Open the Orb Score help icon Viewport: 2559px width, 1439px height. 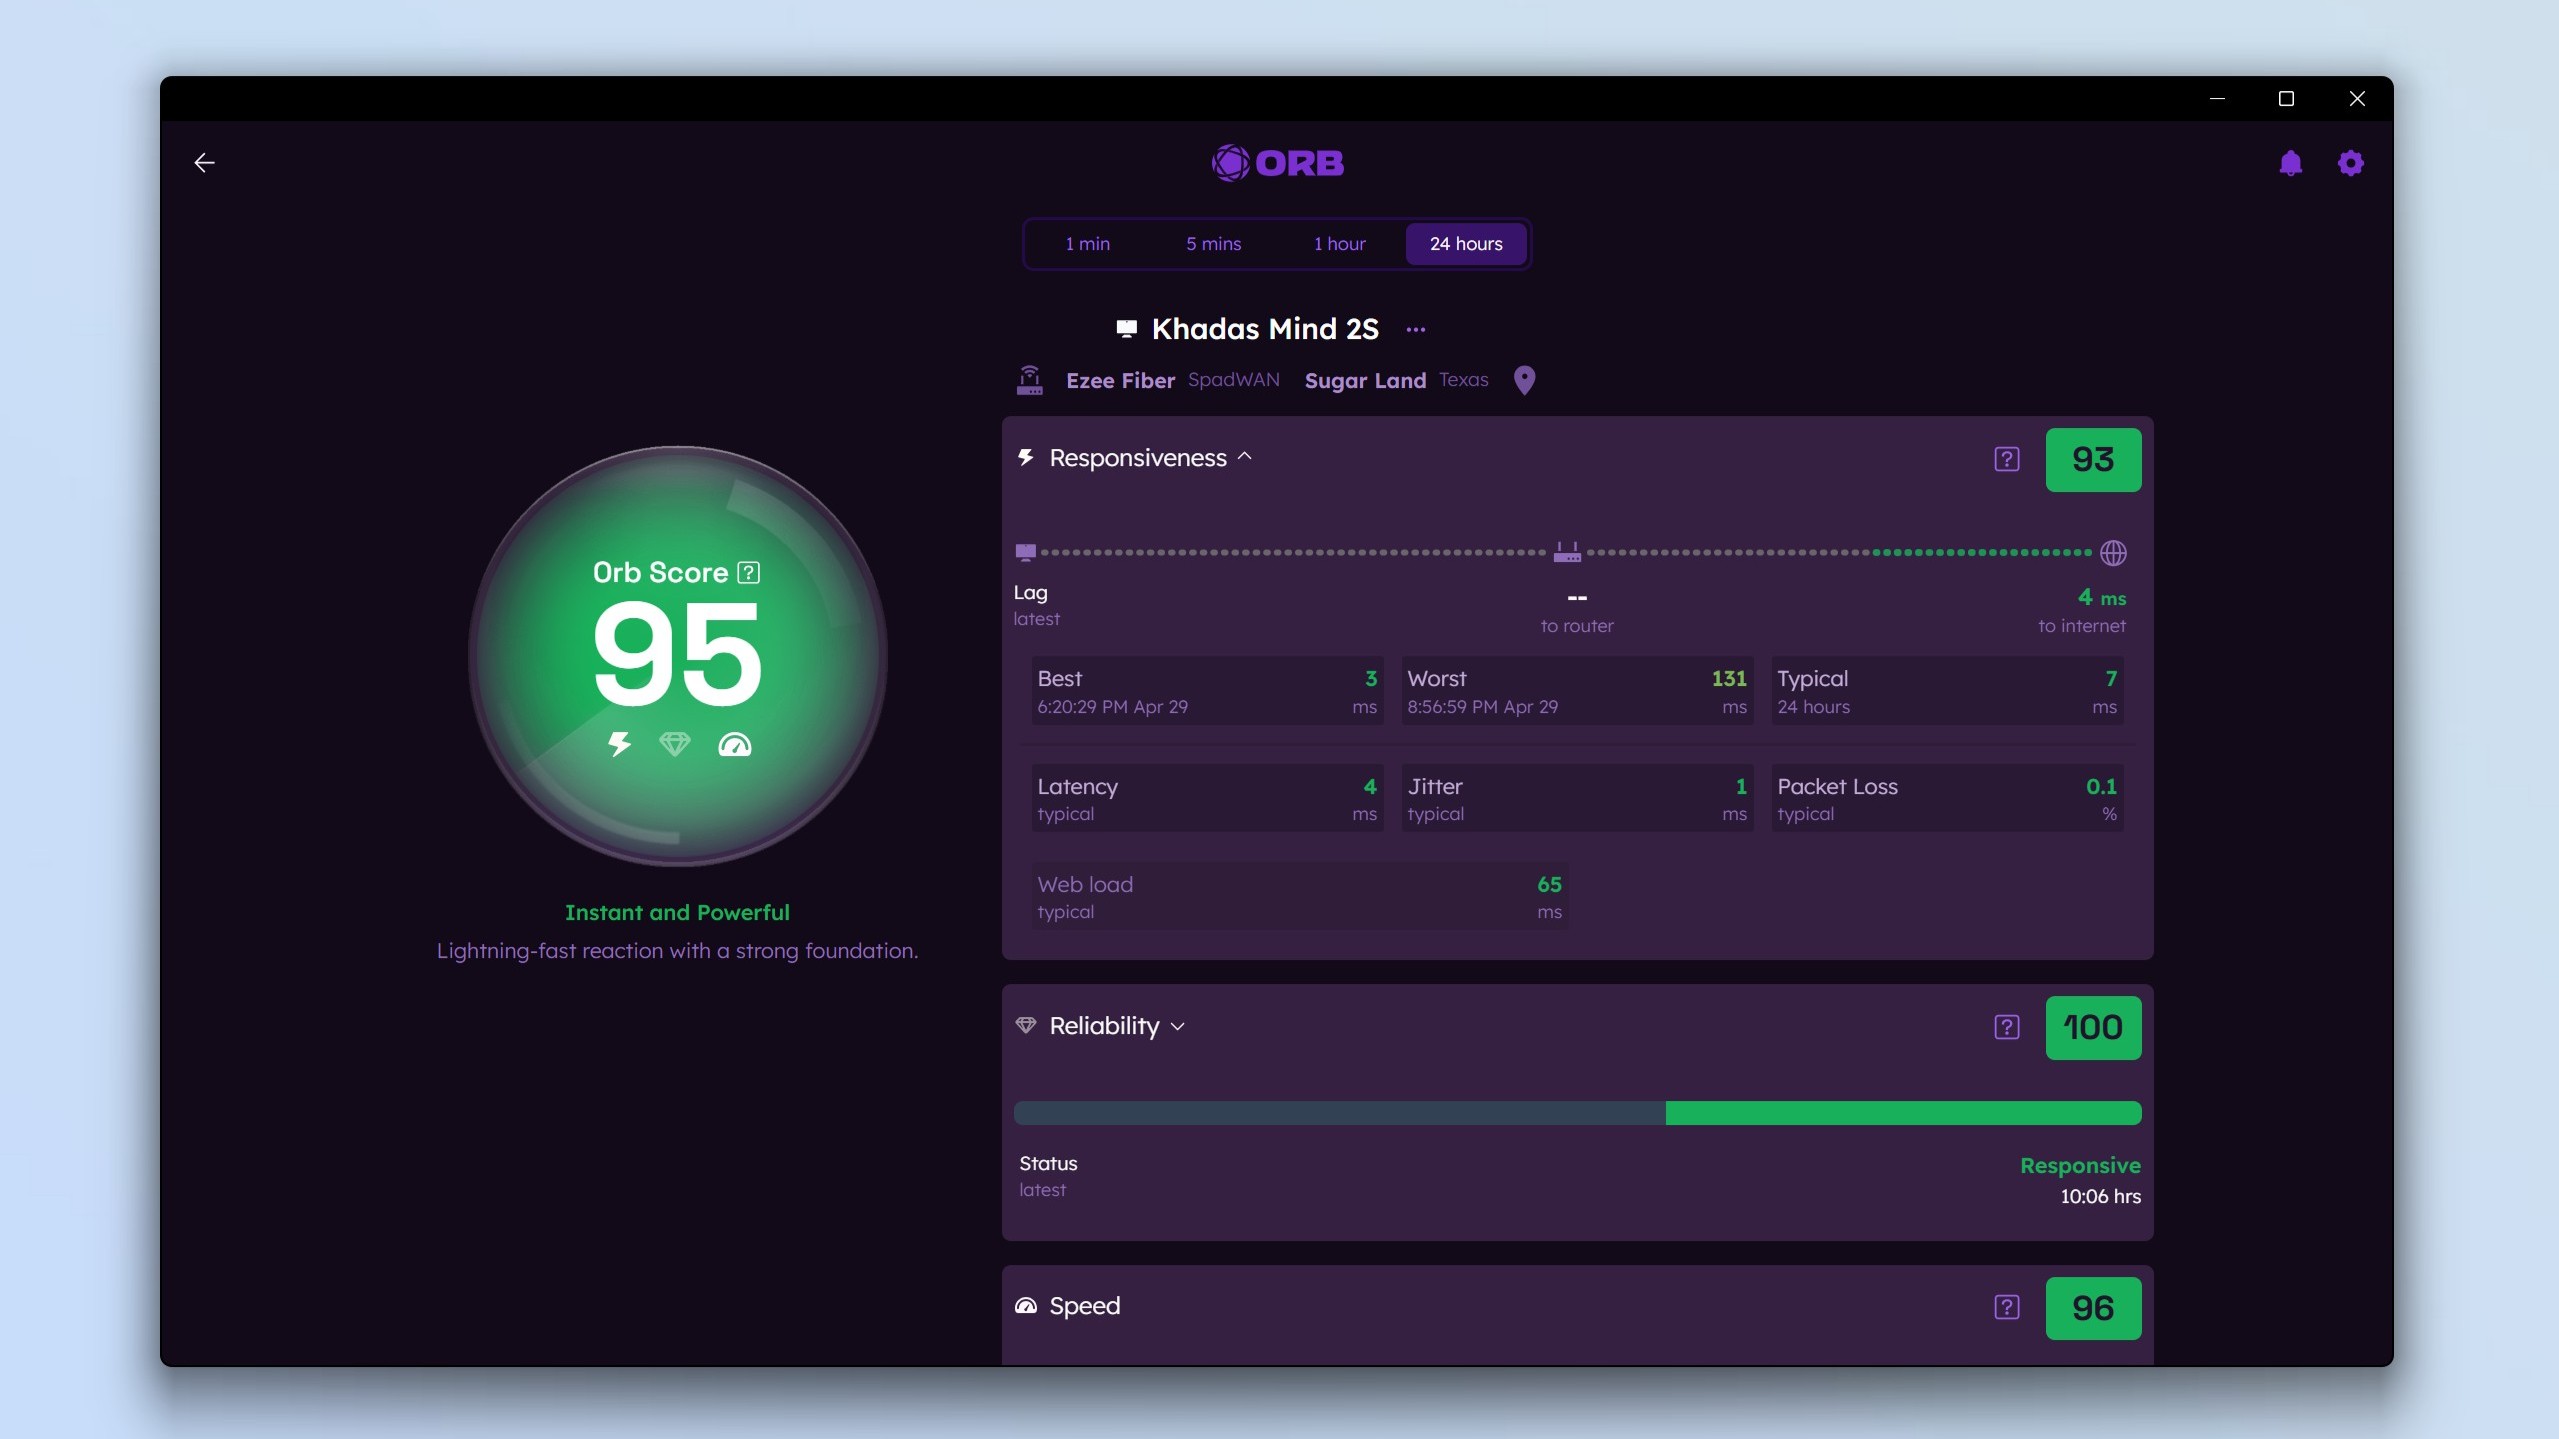pos(749,573)
